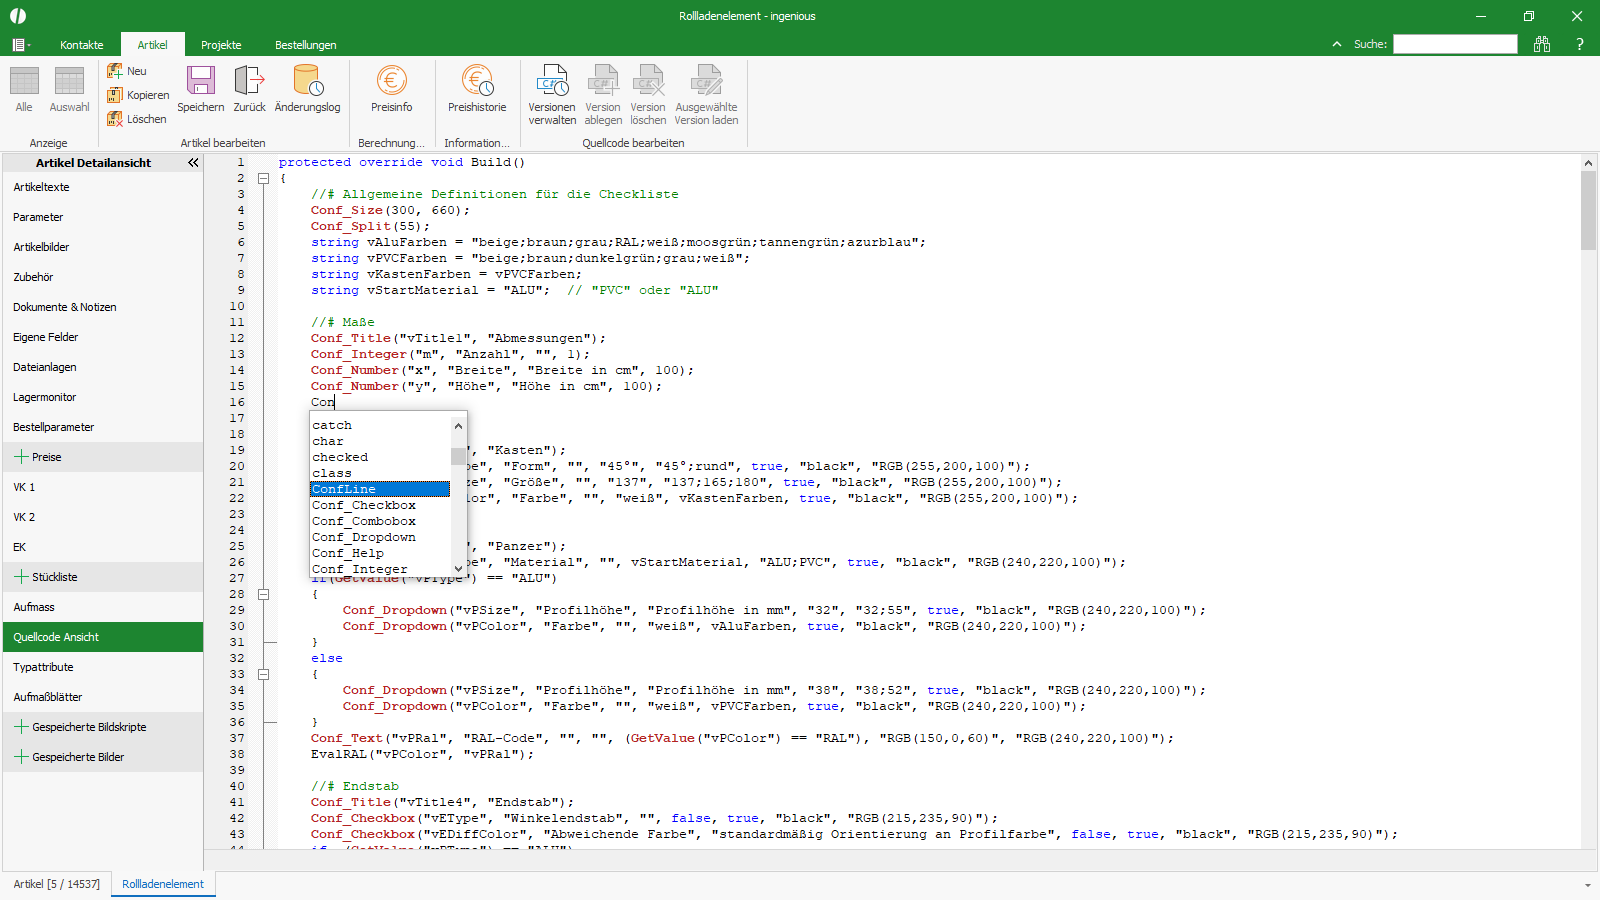
Task: Collapse the code fold at line 2
Action: pyautogui.click(x=264, y=178)
